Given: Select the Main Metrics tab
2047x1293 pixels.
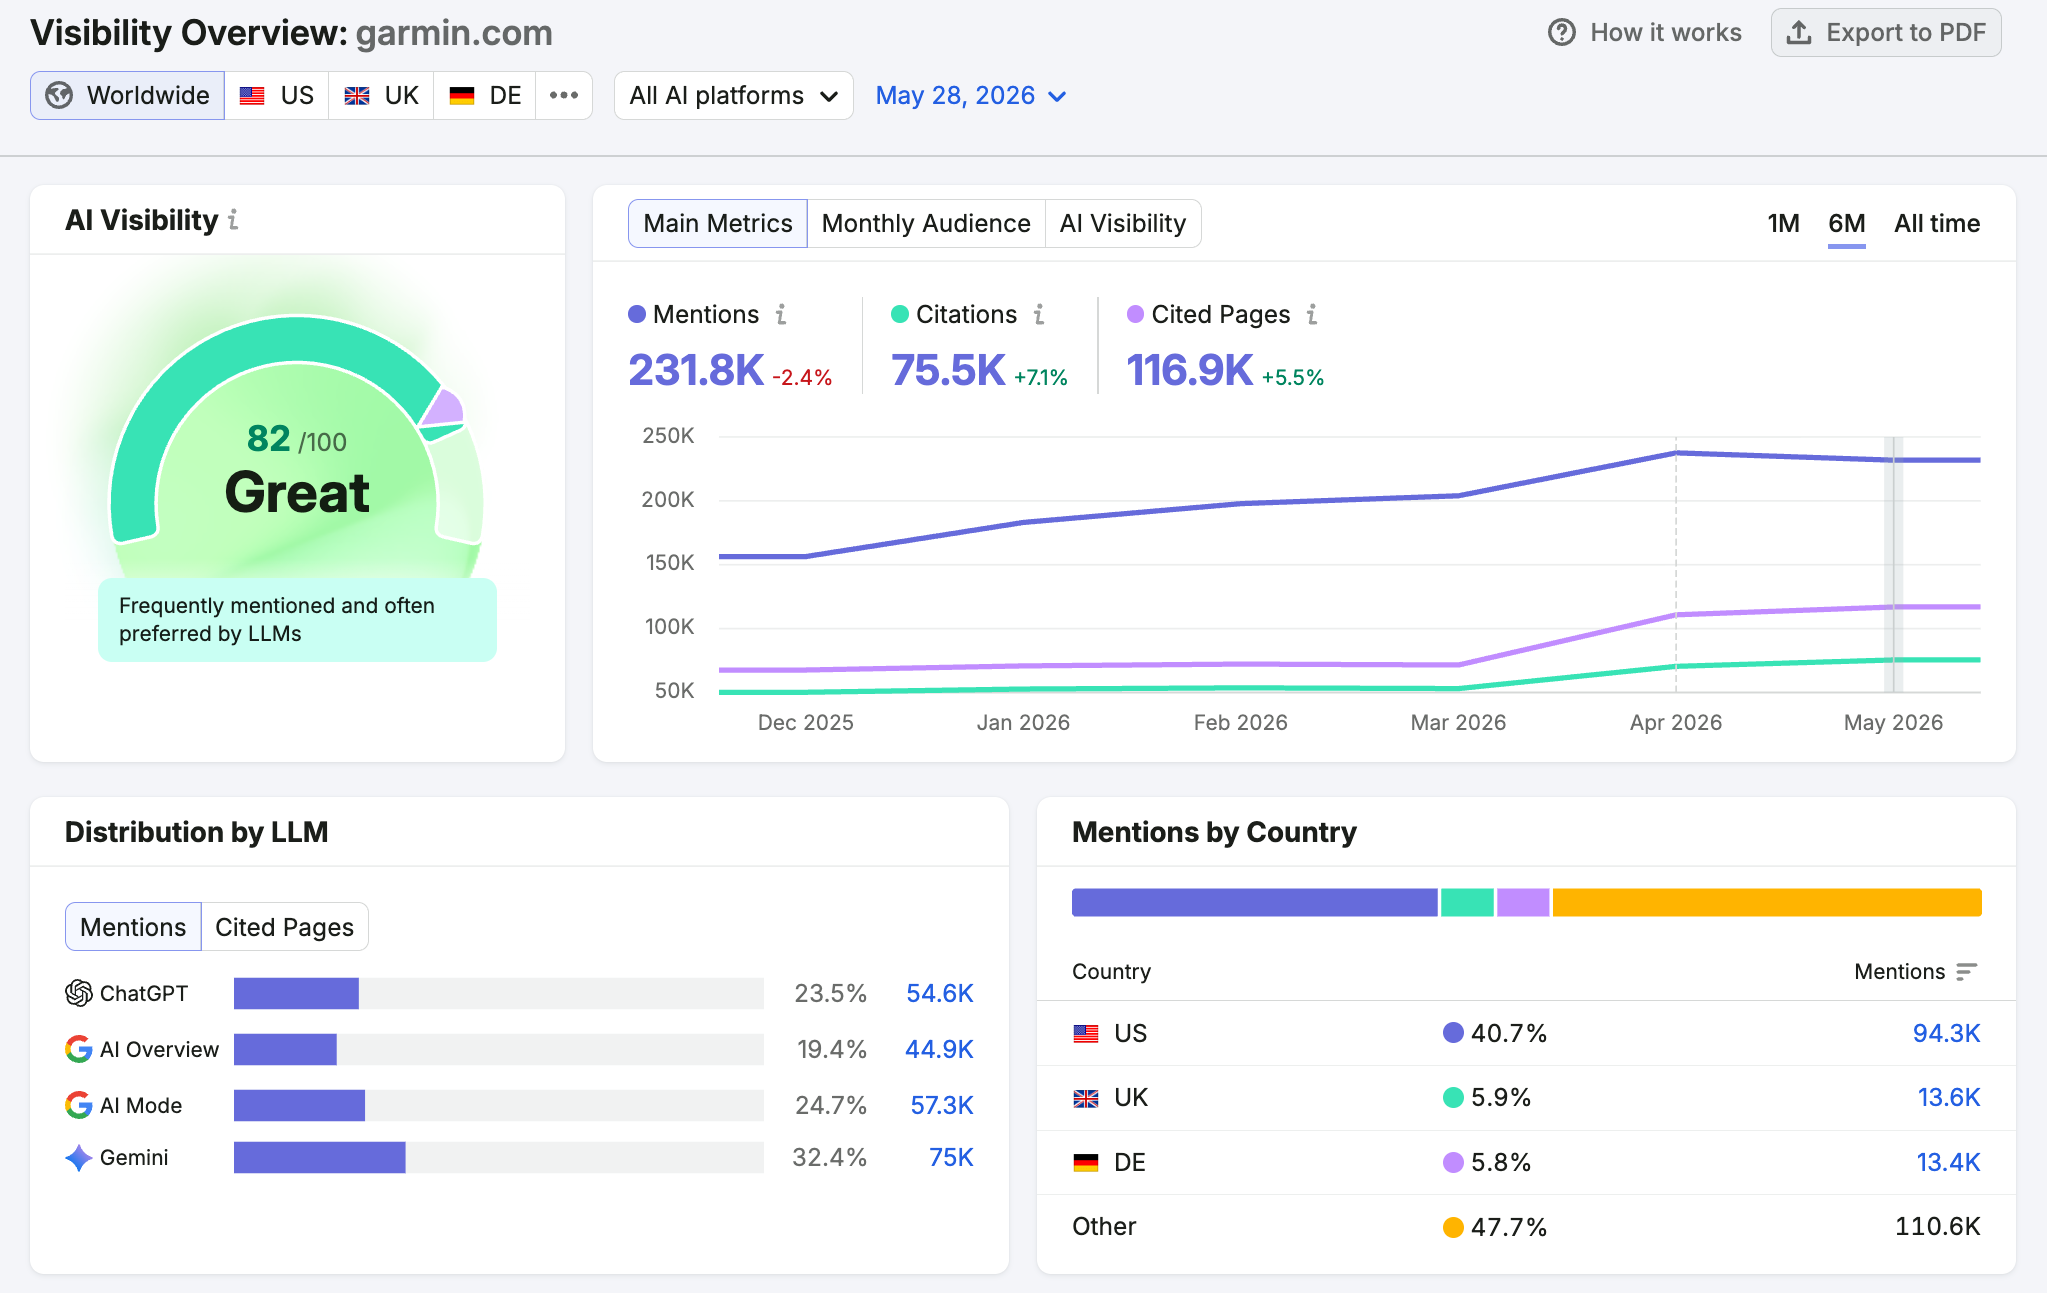Looking at the screenshot, I should 717,223.
